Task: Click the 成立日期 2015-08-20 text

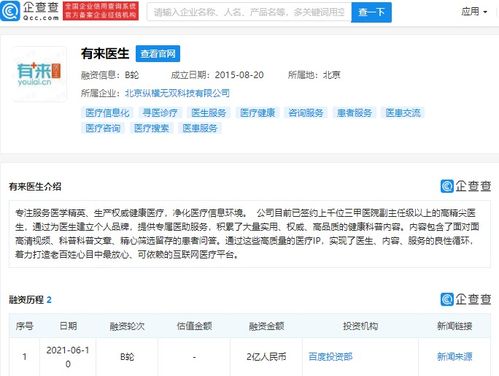Action: [217, 75]
